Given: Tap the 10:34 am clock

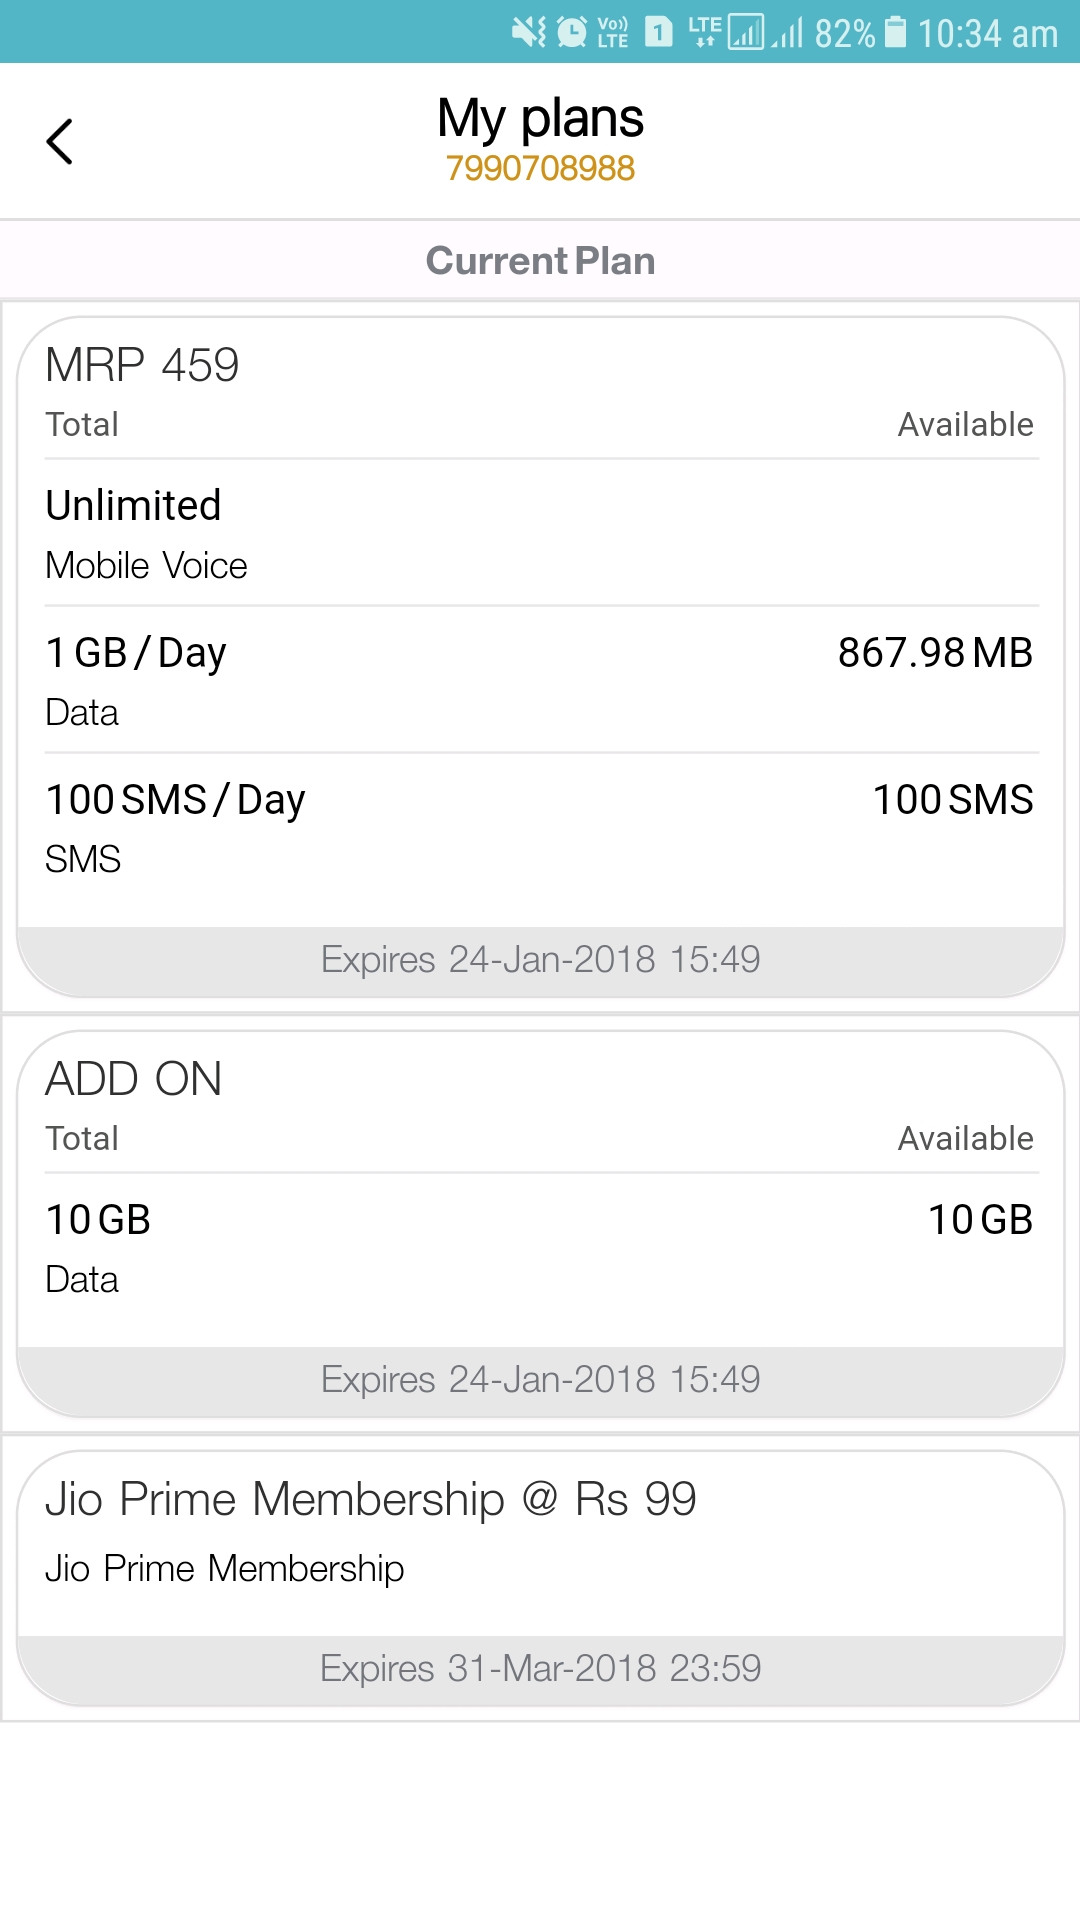Looking at the screenshot, I should (988, 33).
